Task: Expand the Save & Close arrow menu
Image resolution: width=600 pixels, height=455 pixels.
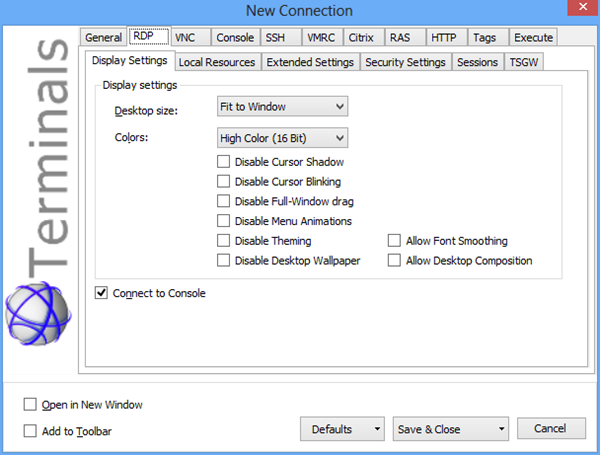Action: click(501, 429)
